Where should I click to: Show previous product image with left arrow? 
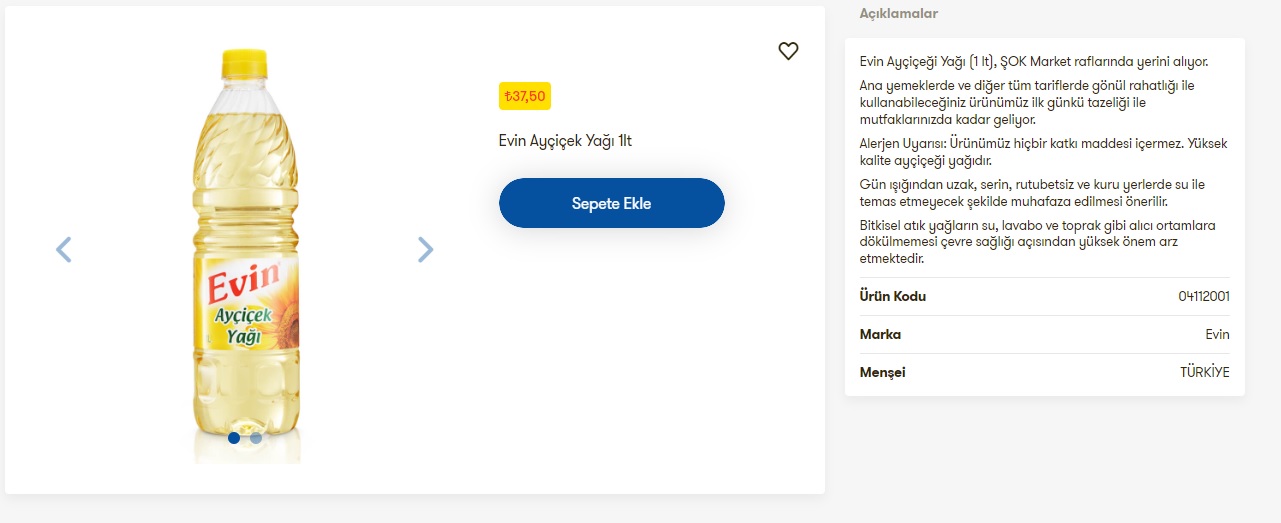click(64, 249)
